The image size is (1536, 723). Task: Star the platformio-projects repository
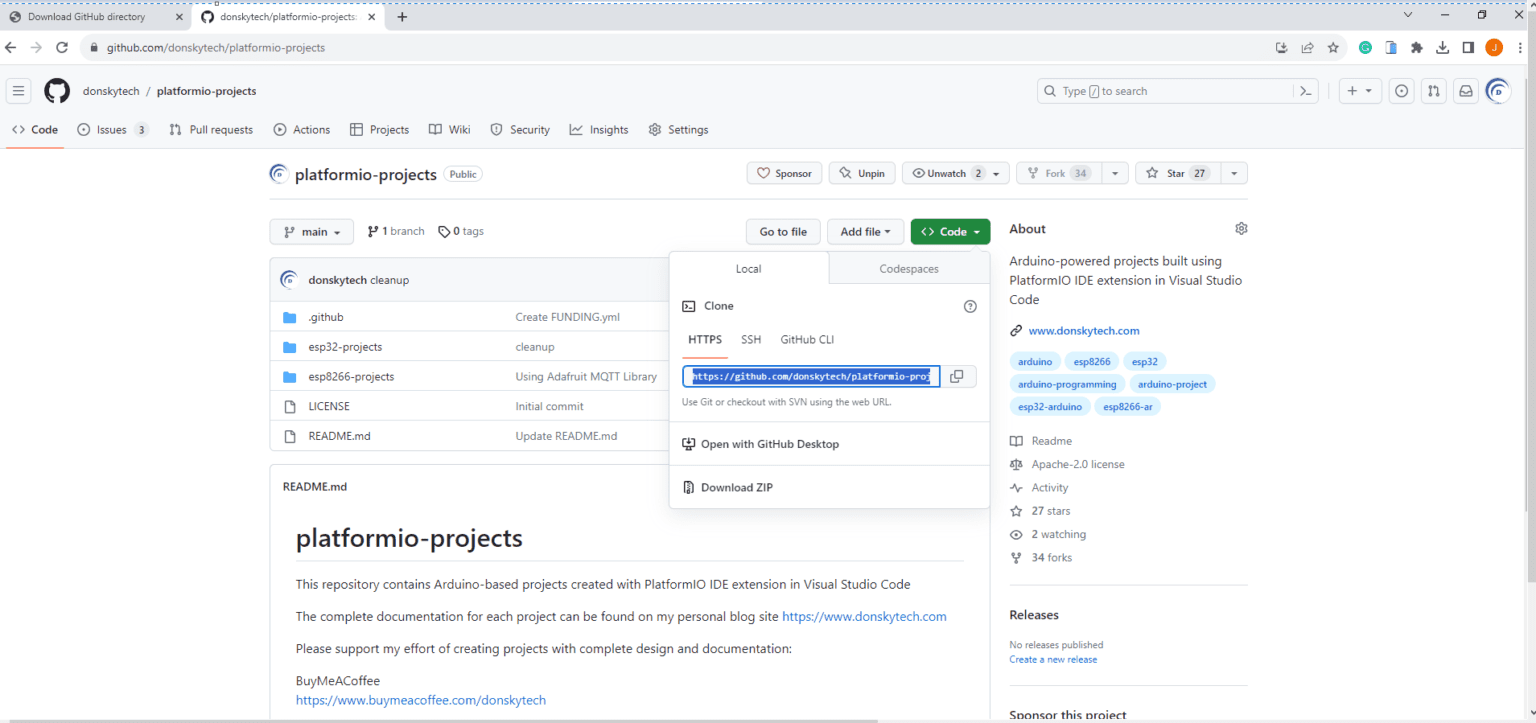[1176, 172]
